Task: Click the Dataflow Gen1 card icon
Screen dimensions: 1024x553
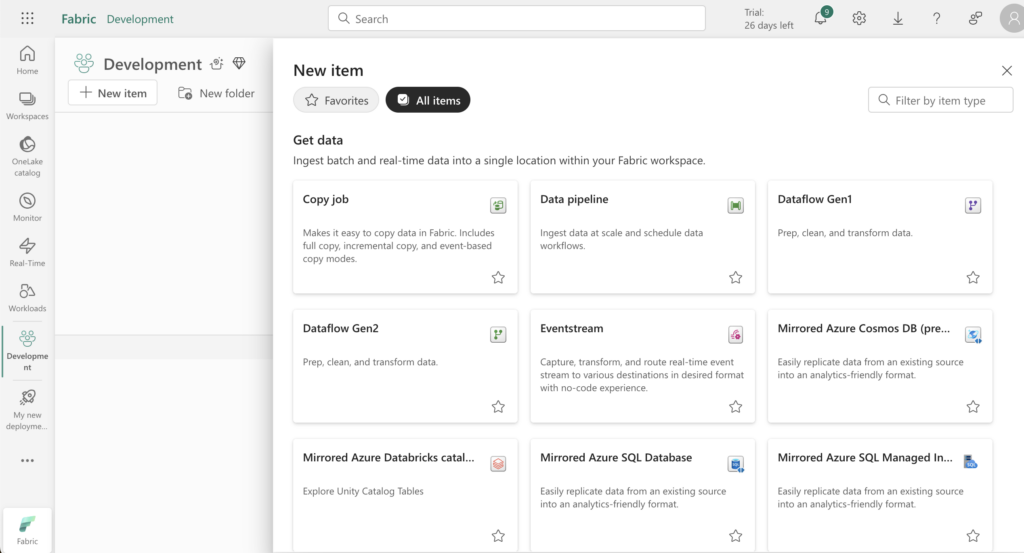Action: click(x=973, y=206)
